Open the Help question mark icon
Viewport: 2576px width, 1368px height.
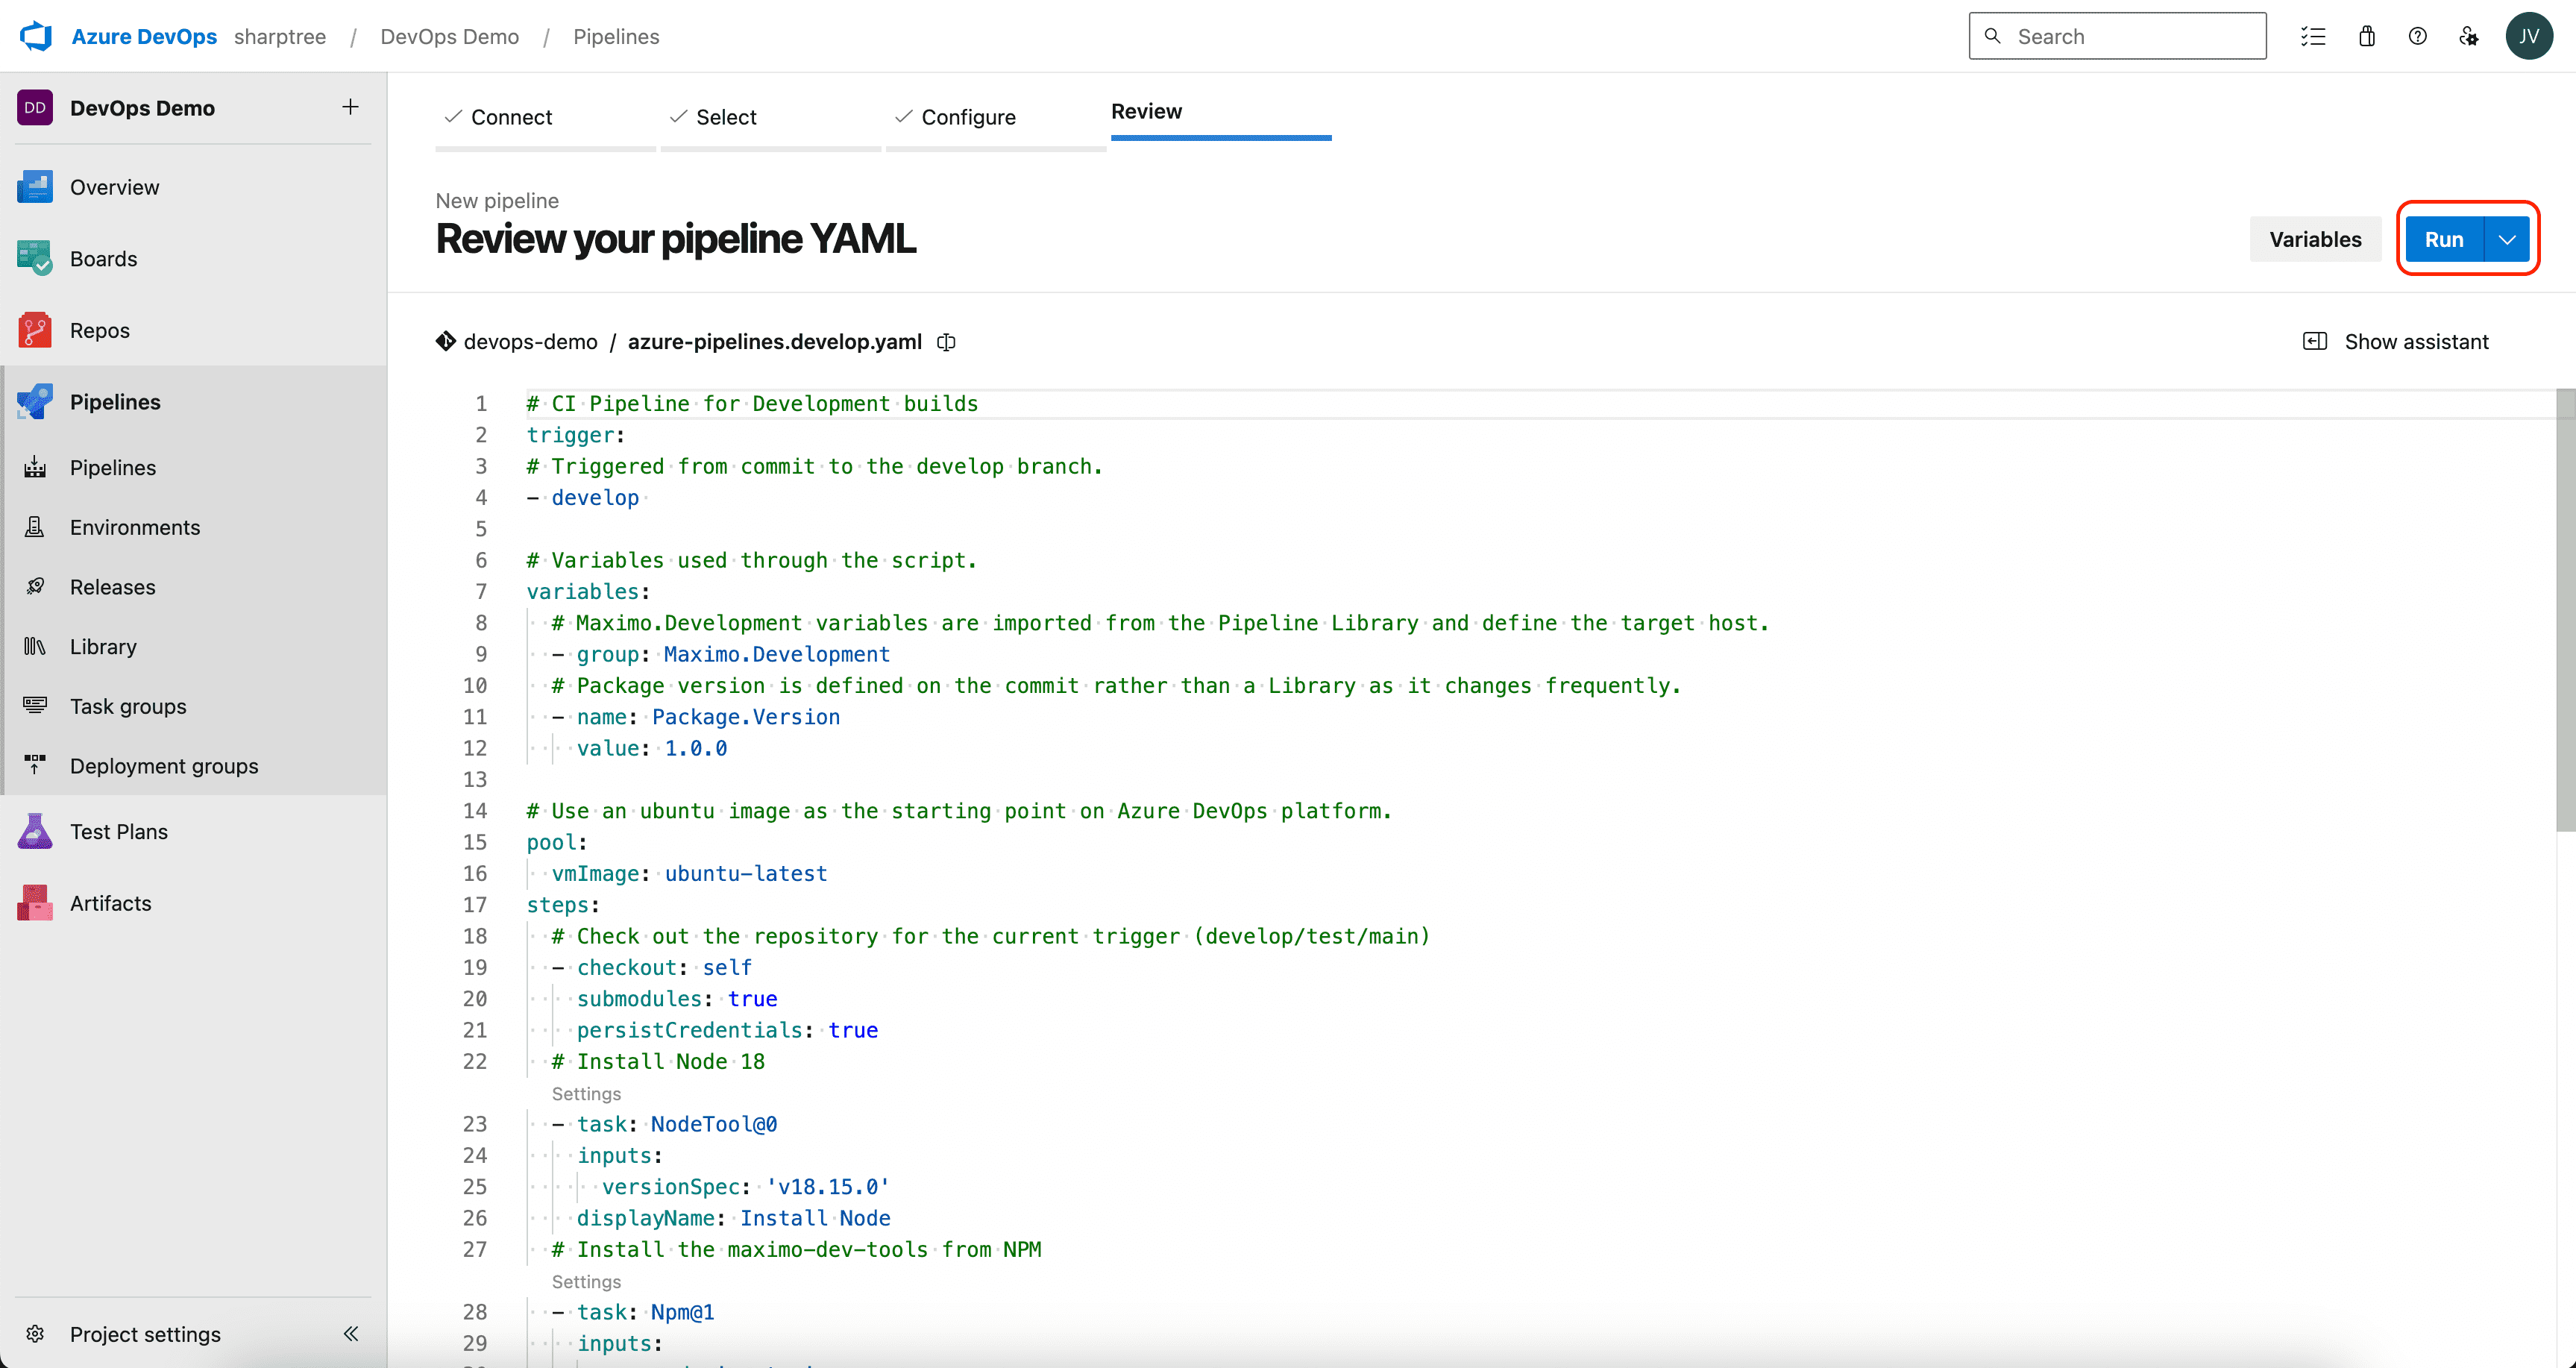click(x=2418, y=36)
